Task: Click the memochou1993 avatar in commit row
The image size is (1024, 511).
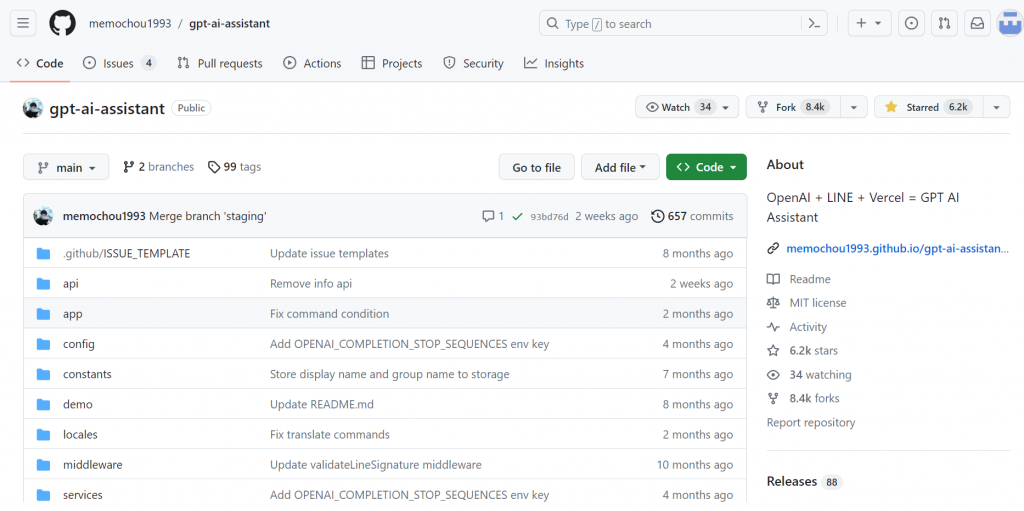Action: (43, 216)
